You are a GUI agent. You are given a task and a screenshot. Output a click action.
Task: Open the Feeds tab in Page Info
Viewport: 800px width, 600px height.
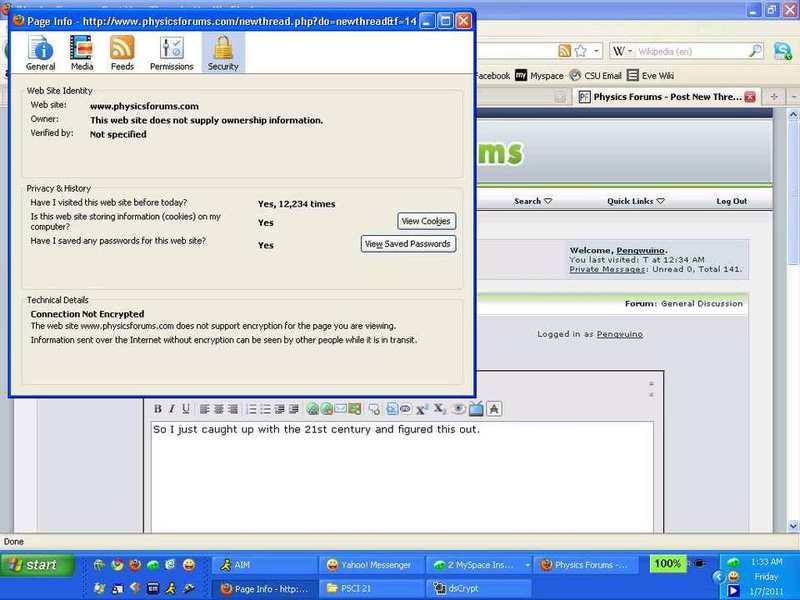[x=122, y=53]
